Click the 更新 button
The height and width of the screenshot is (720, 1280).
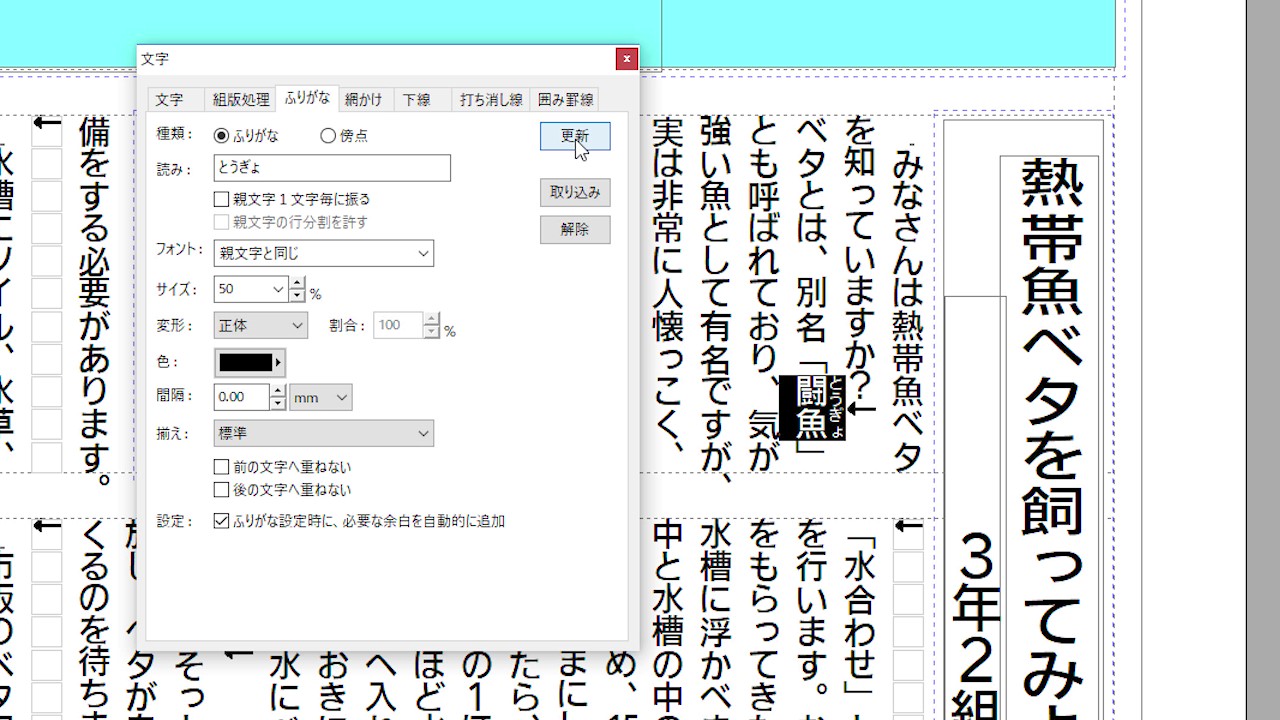[x=575, y=136]
